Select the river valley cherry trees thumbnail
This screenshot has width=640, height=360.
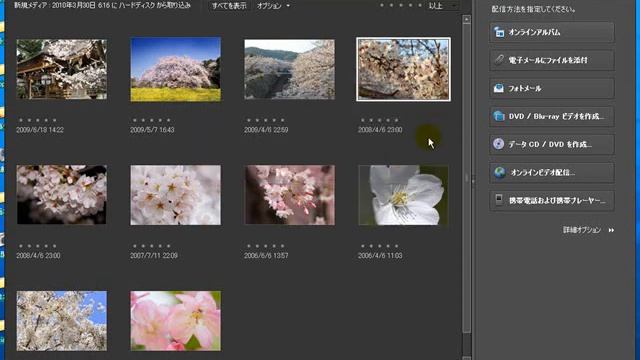[x=289, y=69]
